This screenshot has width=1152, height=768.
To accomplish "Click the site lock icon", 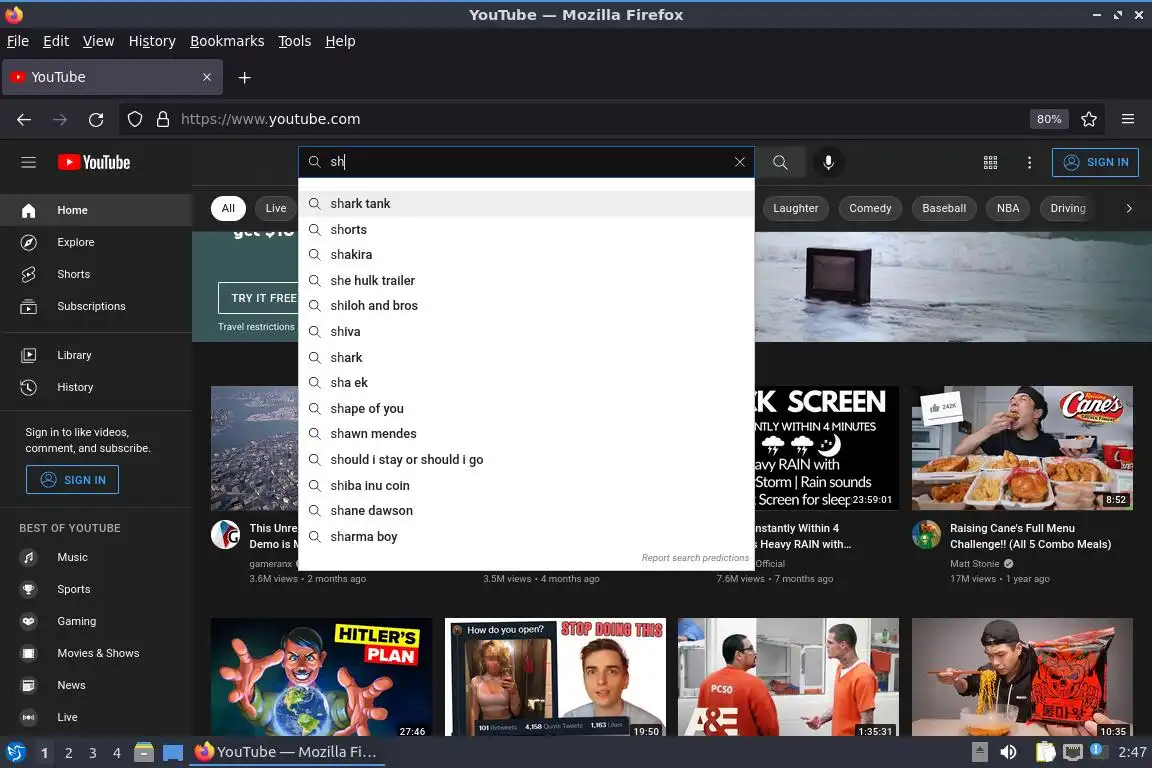I will click(x=163, y=119).
